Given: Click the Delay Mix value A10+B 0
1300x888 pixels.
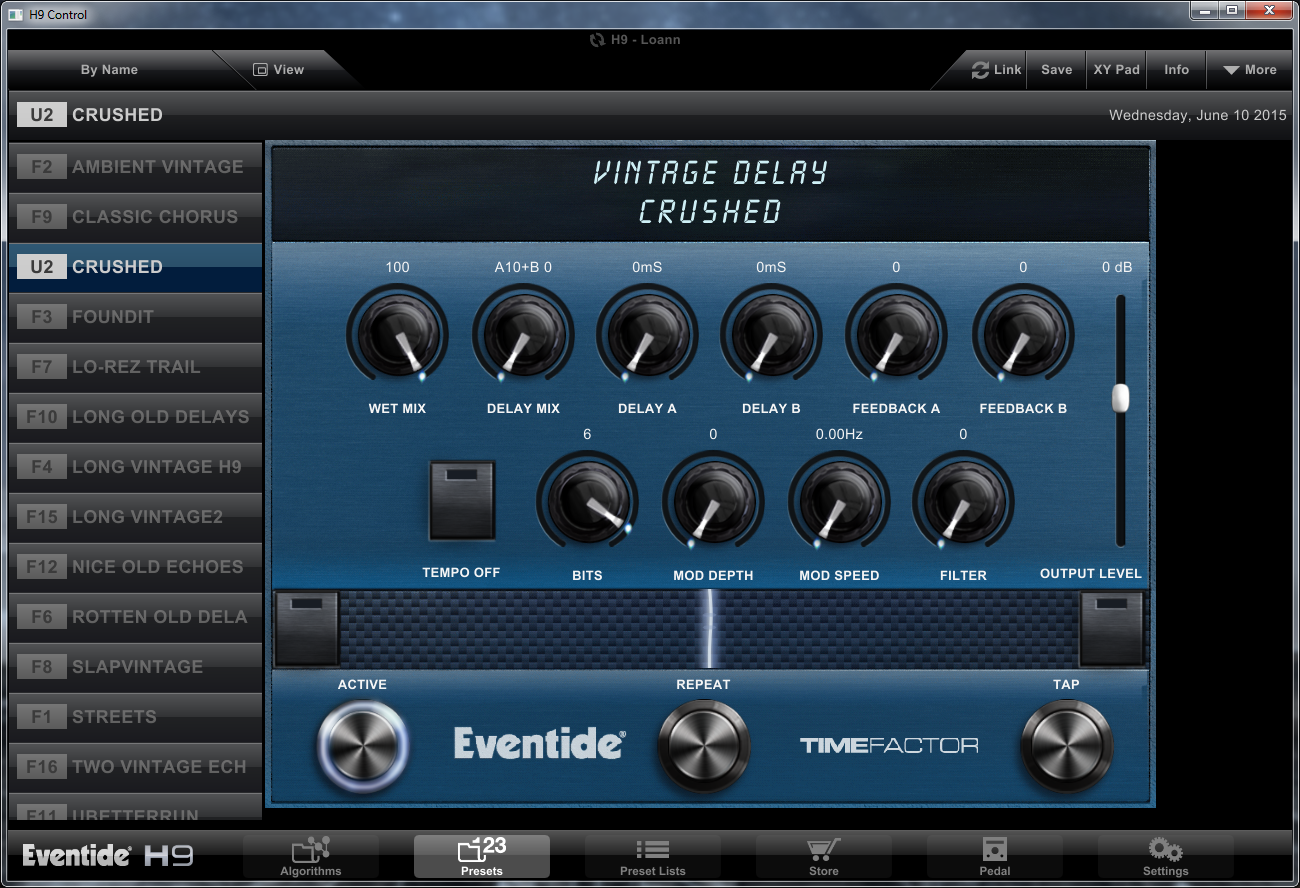Looking at the screenshot, I should 523,267.
